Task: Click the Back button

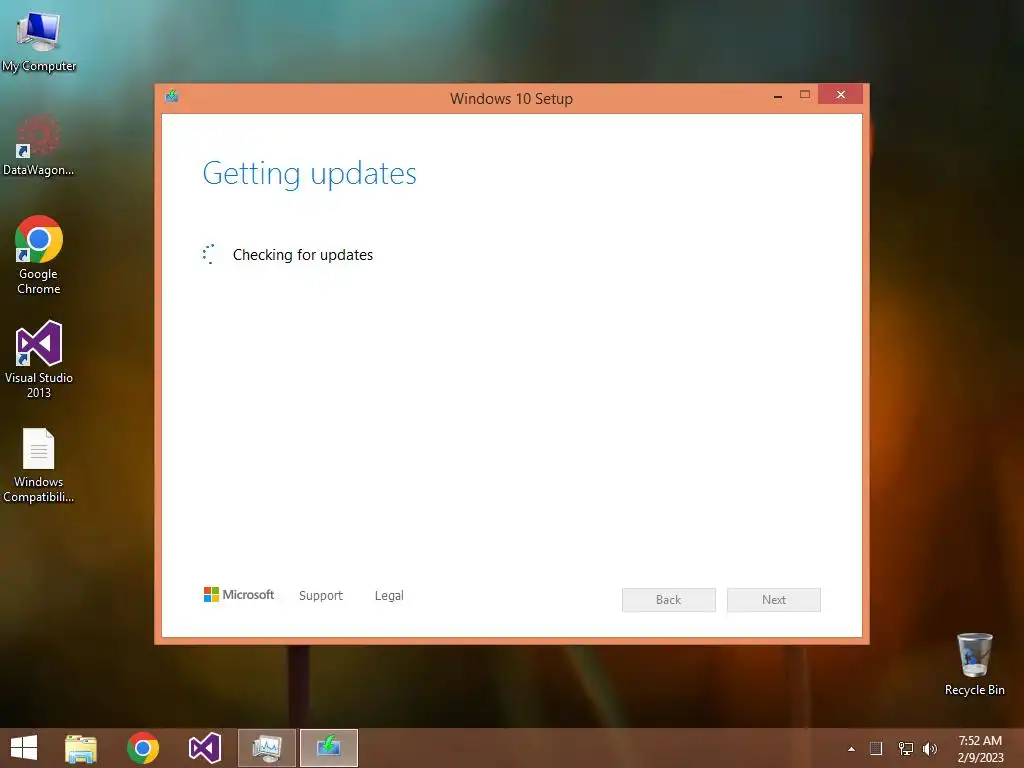Action: [x=669, y=600]
